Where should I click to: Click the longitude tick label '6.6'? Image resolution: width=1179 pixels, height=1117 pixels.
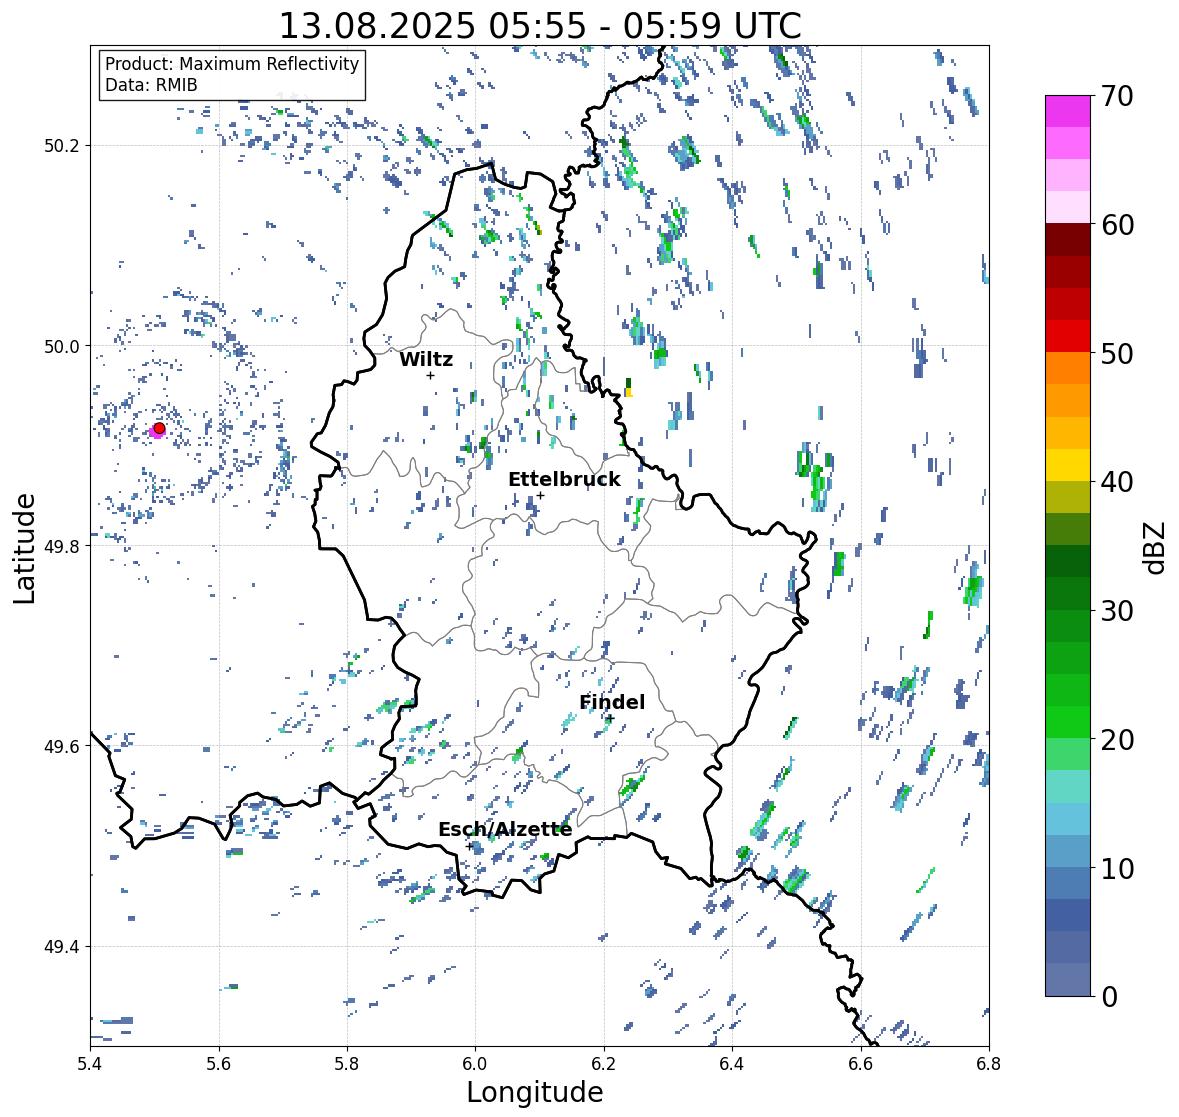[861, 1064]
